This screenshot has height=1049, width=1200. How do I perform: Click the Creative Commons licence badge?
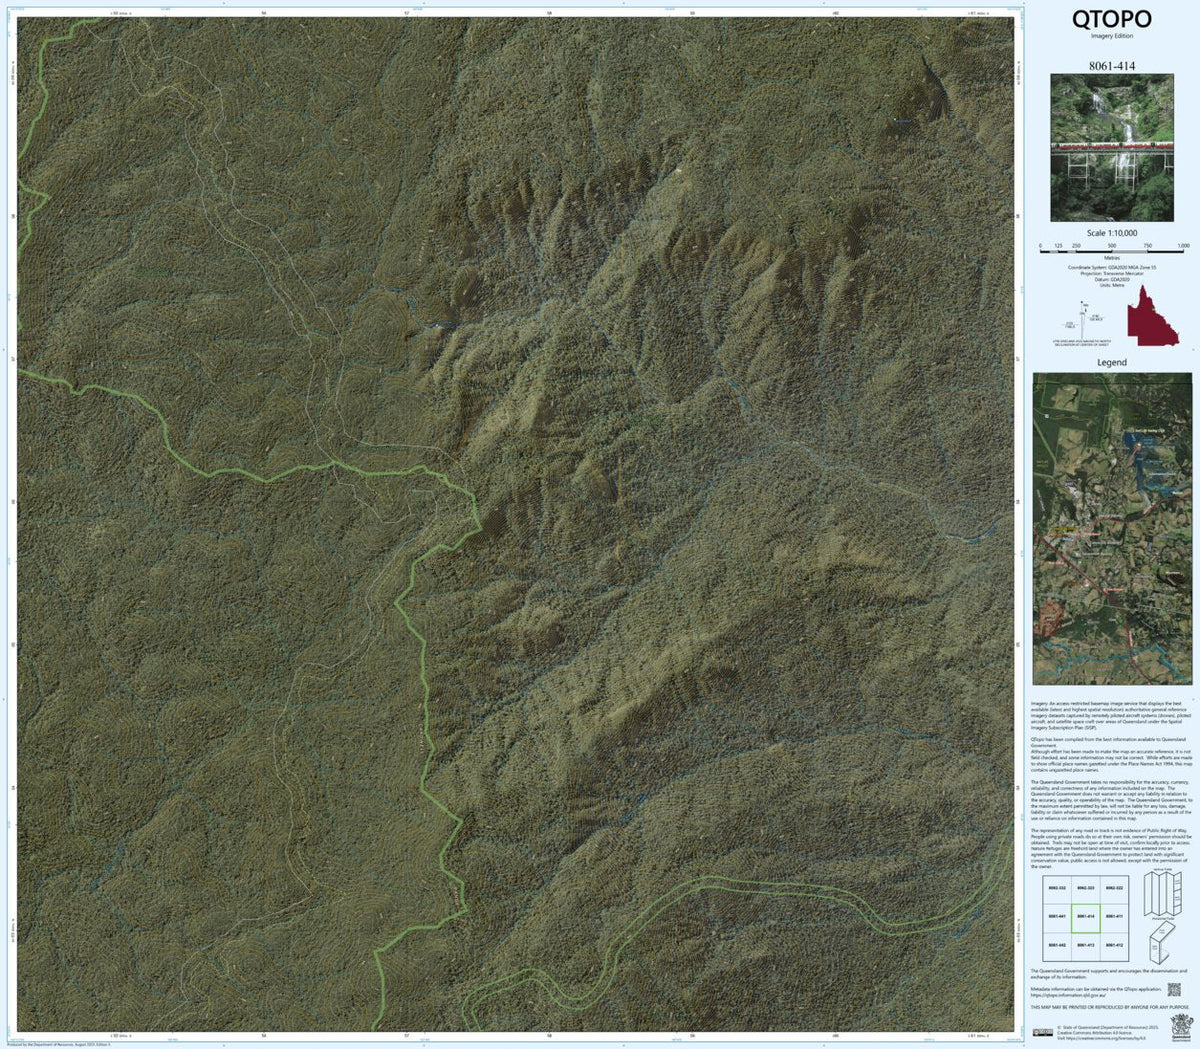[1044, 1032]
